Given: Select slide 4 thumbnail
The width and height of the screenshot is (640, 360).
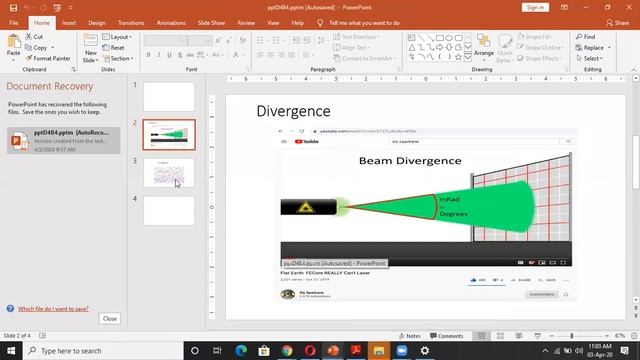Looking at the screenshot, I should pos(169,211).
